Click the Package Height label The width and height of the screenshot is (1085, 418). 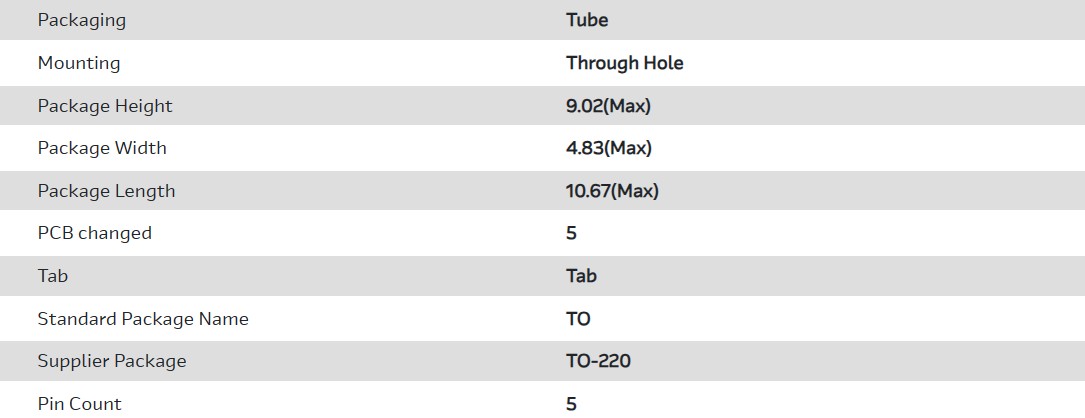pos(105,106)
